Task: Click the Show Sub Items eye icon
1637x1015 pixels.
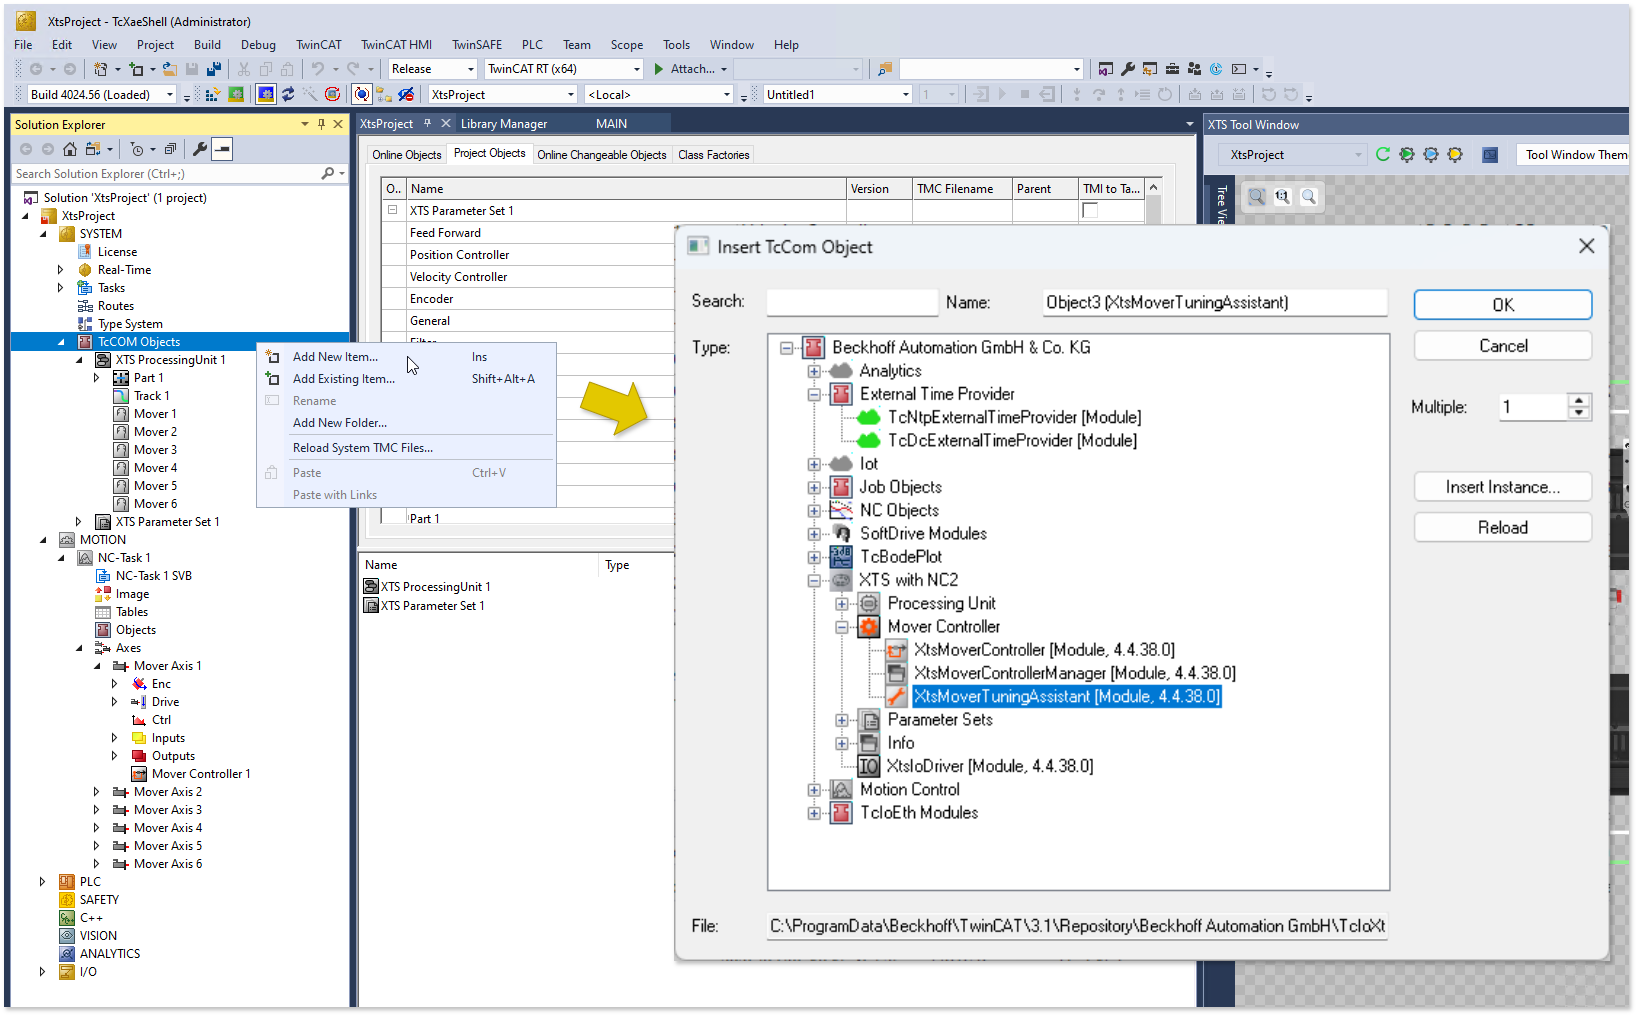Action: (406, 94)
